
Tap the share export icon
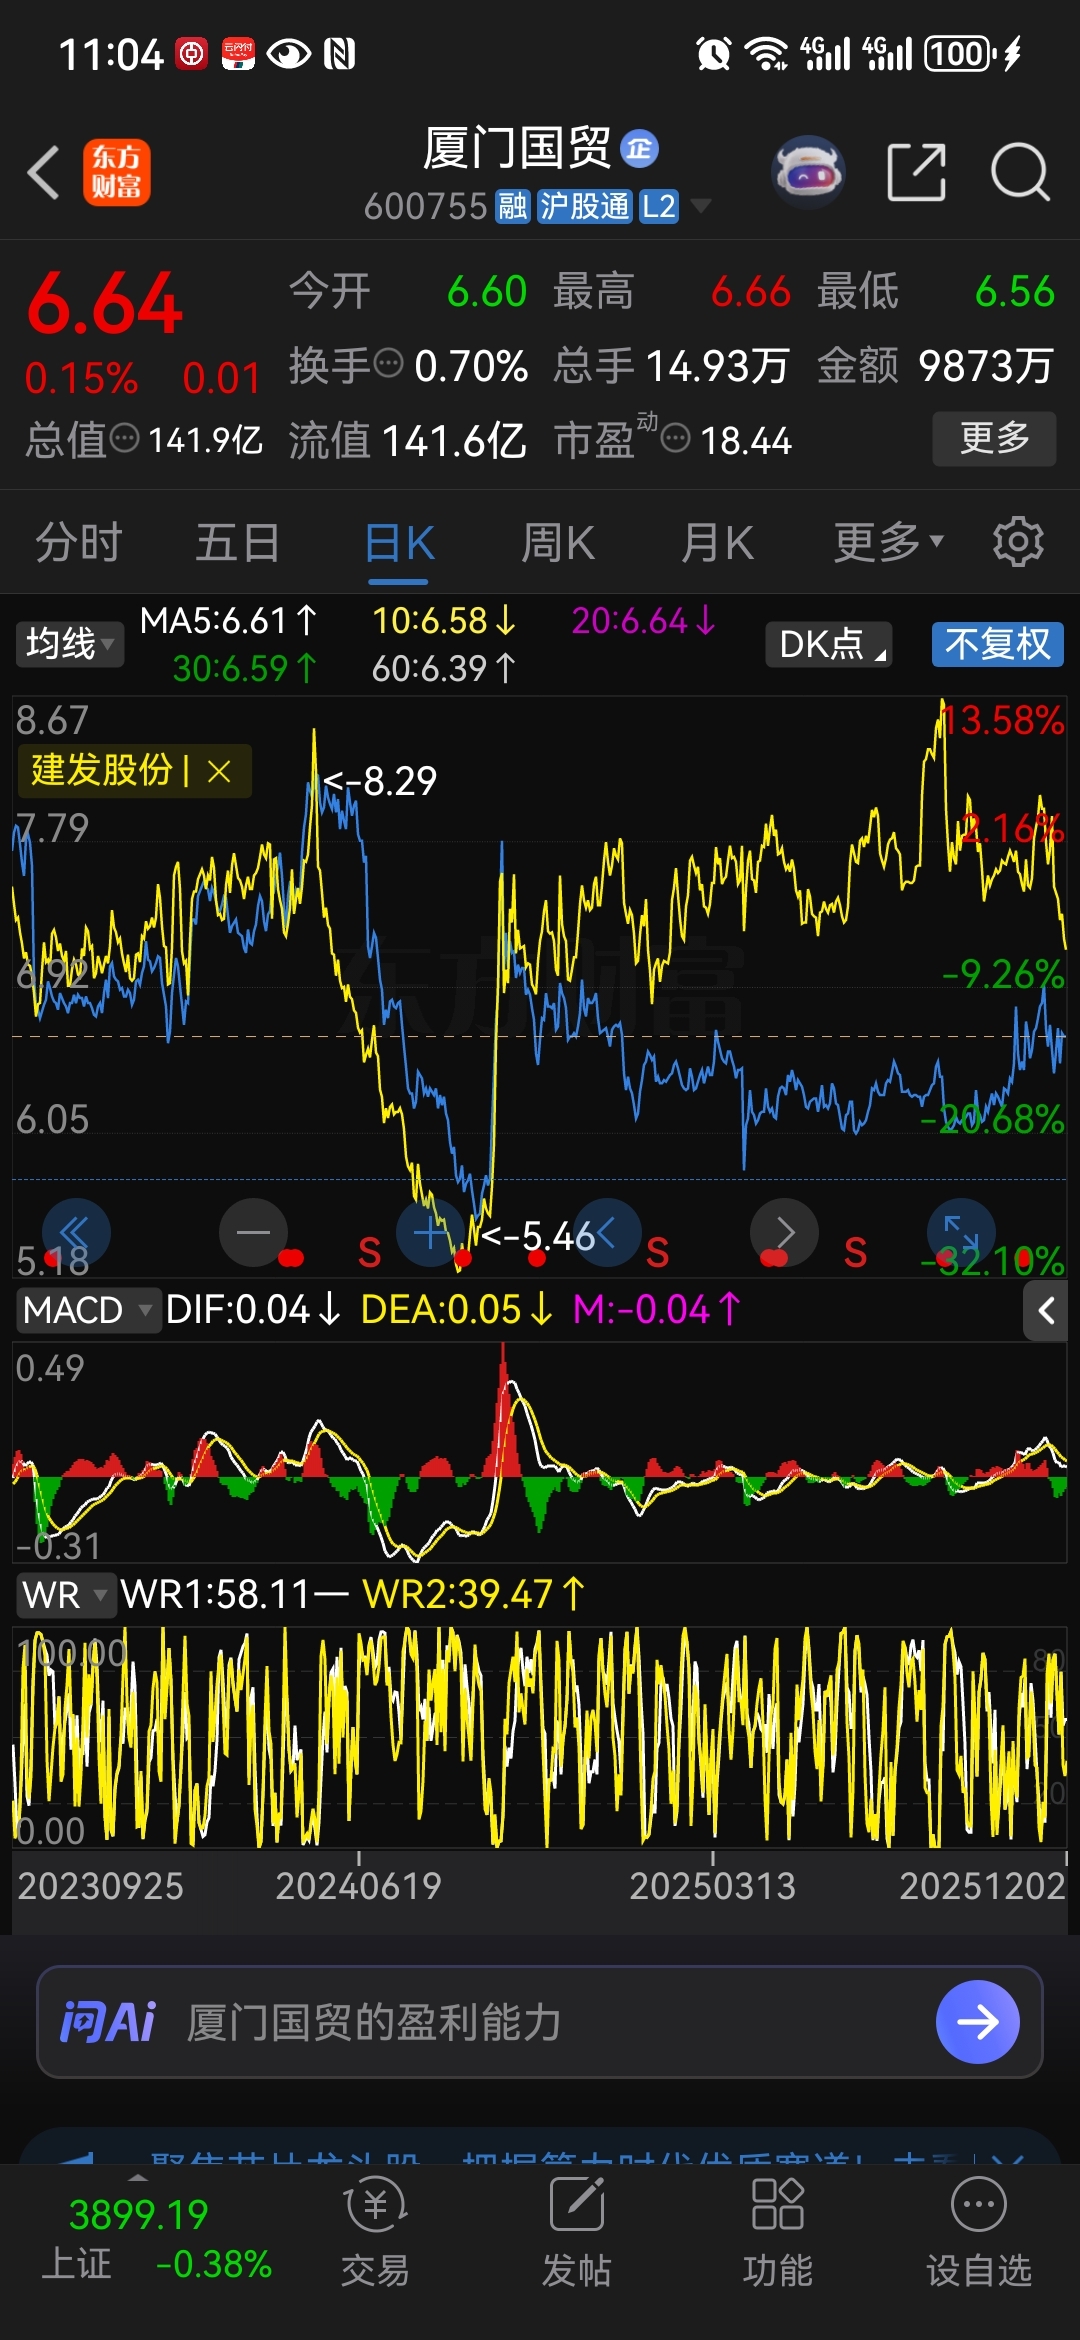click(x=916, y=172)
